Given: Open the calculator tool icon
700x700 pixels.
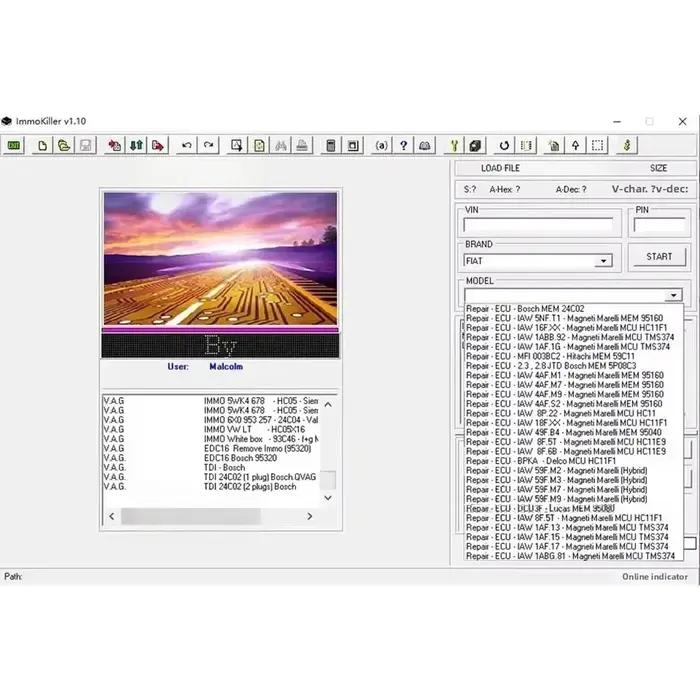Looking at the screenshot, I should point(331,146).
